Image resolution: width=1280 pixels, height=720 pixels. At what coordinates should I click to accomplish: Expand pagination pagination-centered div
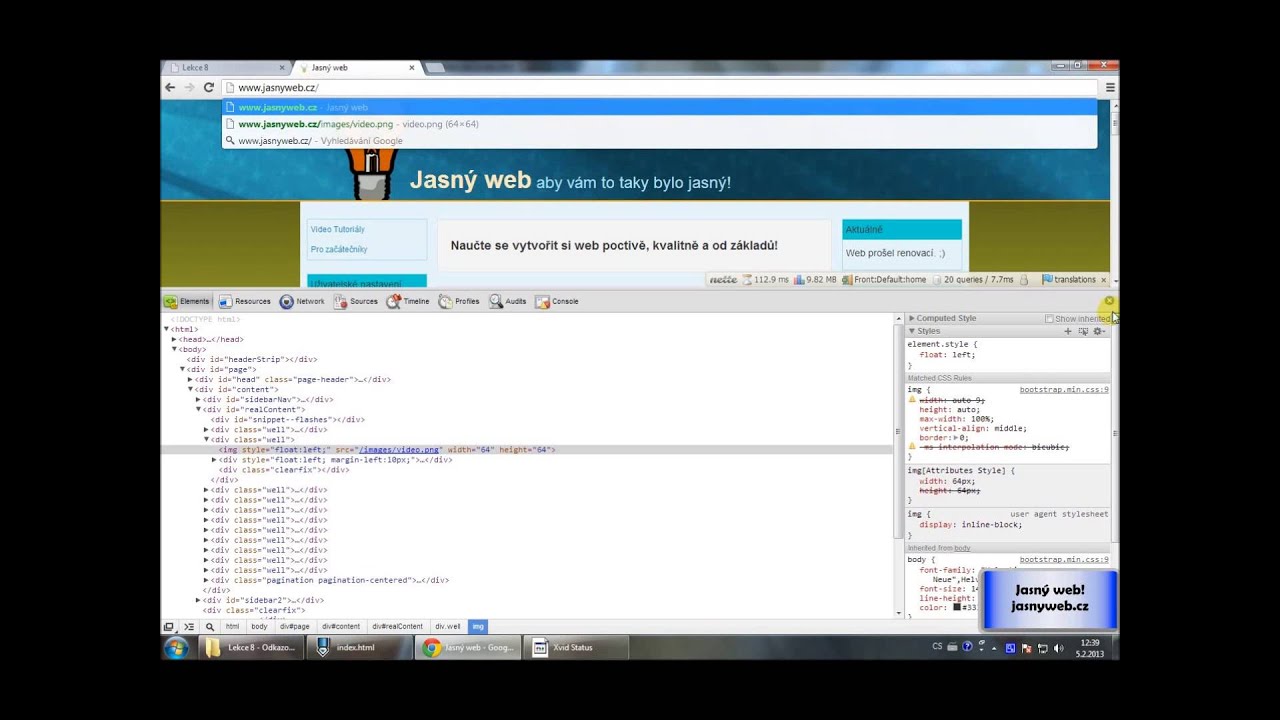pos(206,580)
